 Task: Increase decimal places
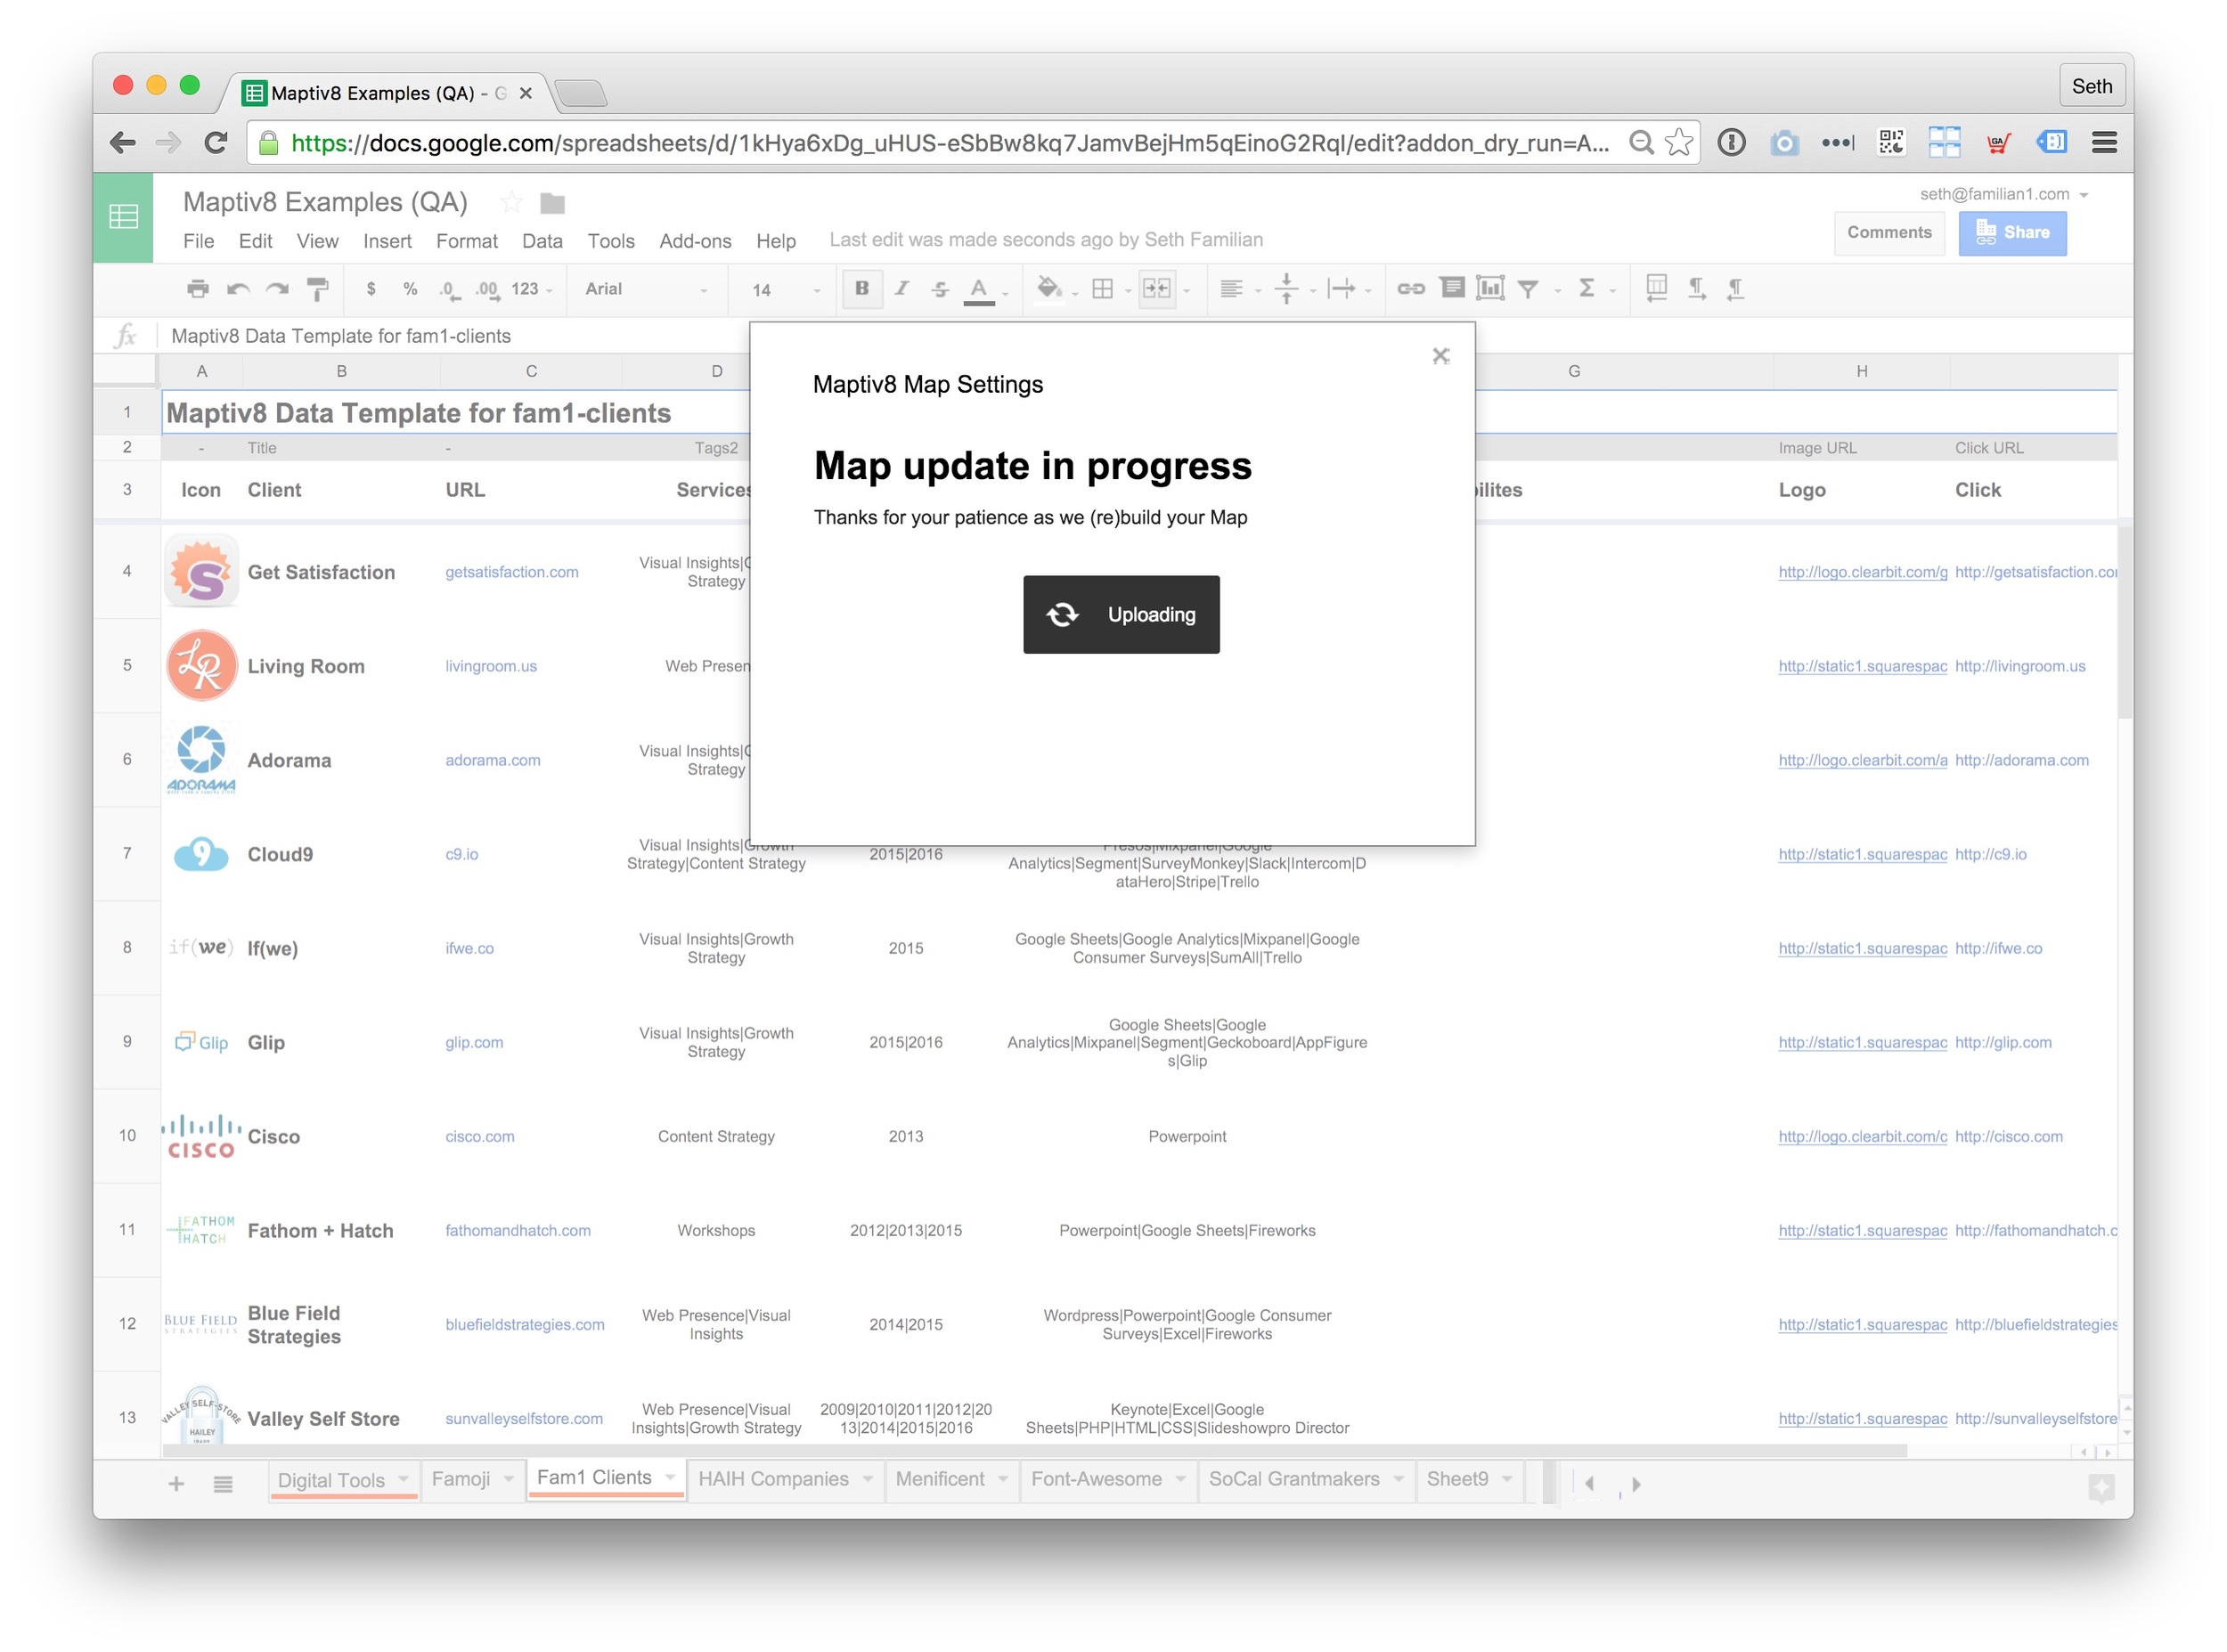[x=487, y=290]
